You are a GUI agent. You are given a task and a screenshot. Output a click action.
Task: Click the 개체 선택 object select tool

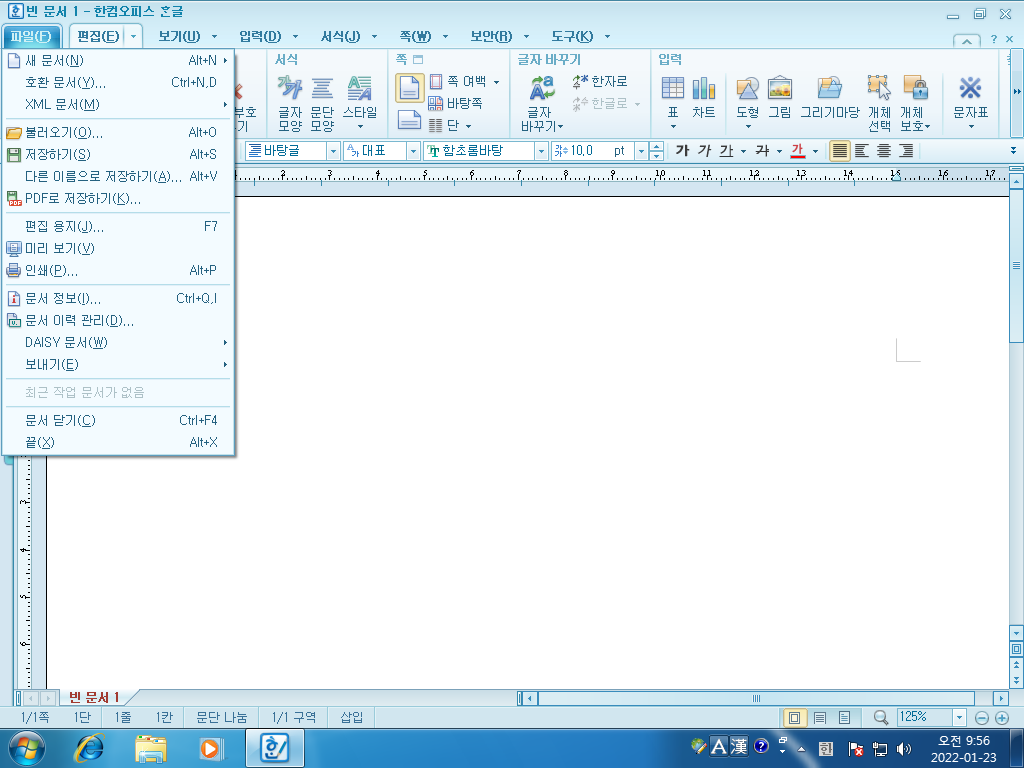[879, 103]
